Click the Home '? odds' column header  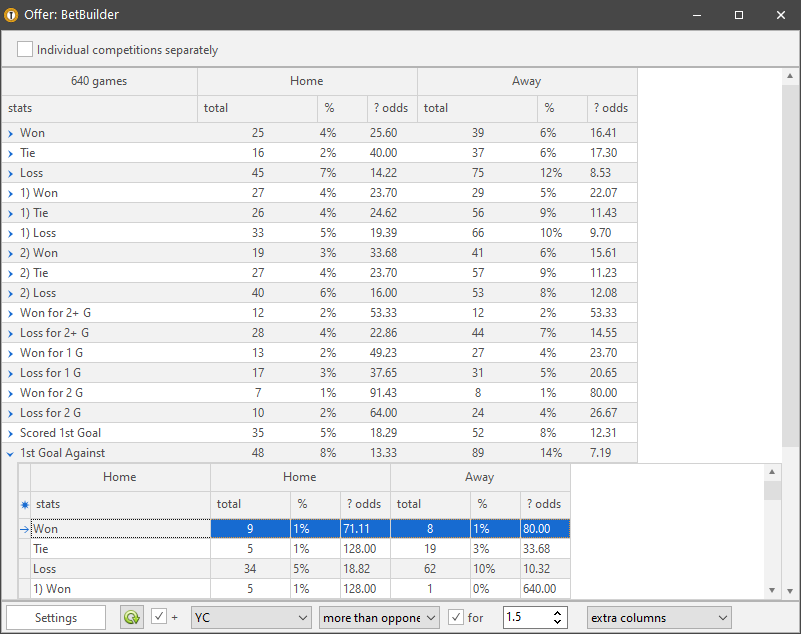click(391, 108)
